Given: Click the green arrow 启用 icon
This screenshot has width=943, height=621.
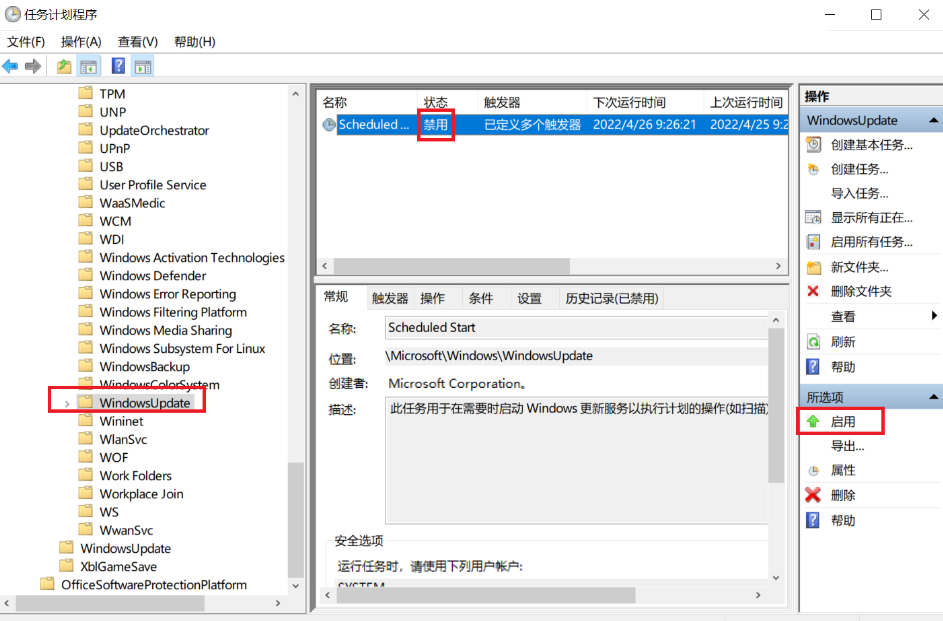Looking at the screenshot, I should pos(814,422).
